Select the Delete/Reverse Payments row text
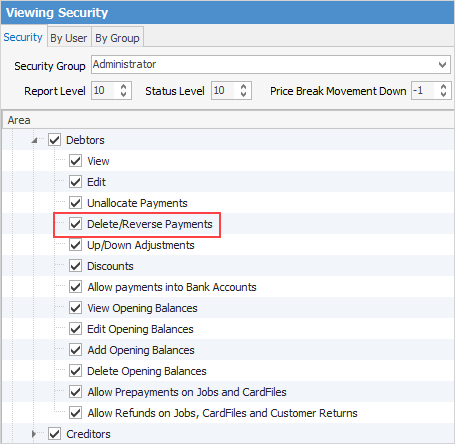Viewport: 455px width, 444px height. click(150, 224)
